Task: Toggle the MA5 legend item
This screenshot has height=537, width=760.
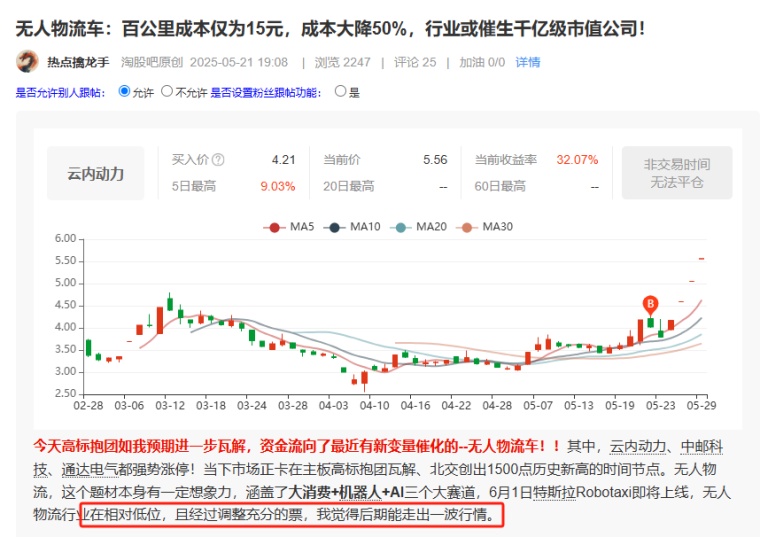Action: point(289,227)
